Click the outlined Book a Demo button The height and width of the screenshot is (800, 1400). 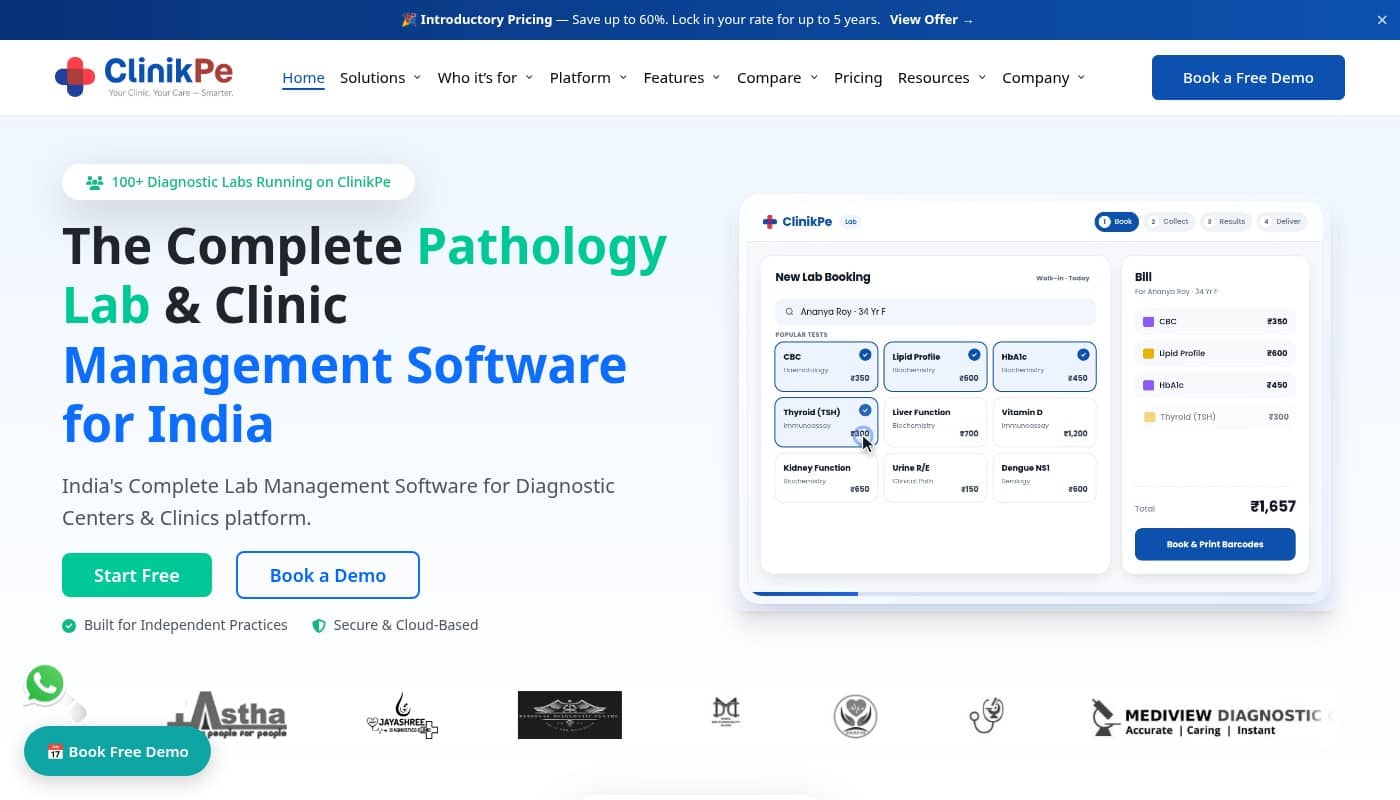[328, 575]
